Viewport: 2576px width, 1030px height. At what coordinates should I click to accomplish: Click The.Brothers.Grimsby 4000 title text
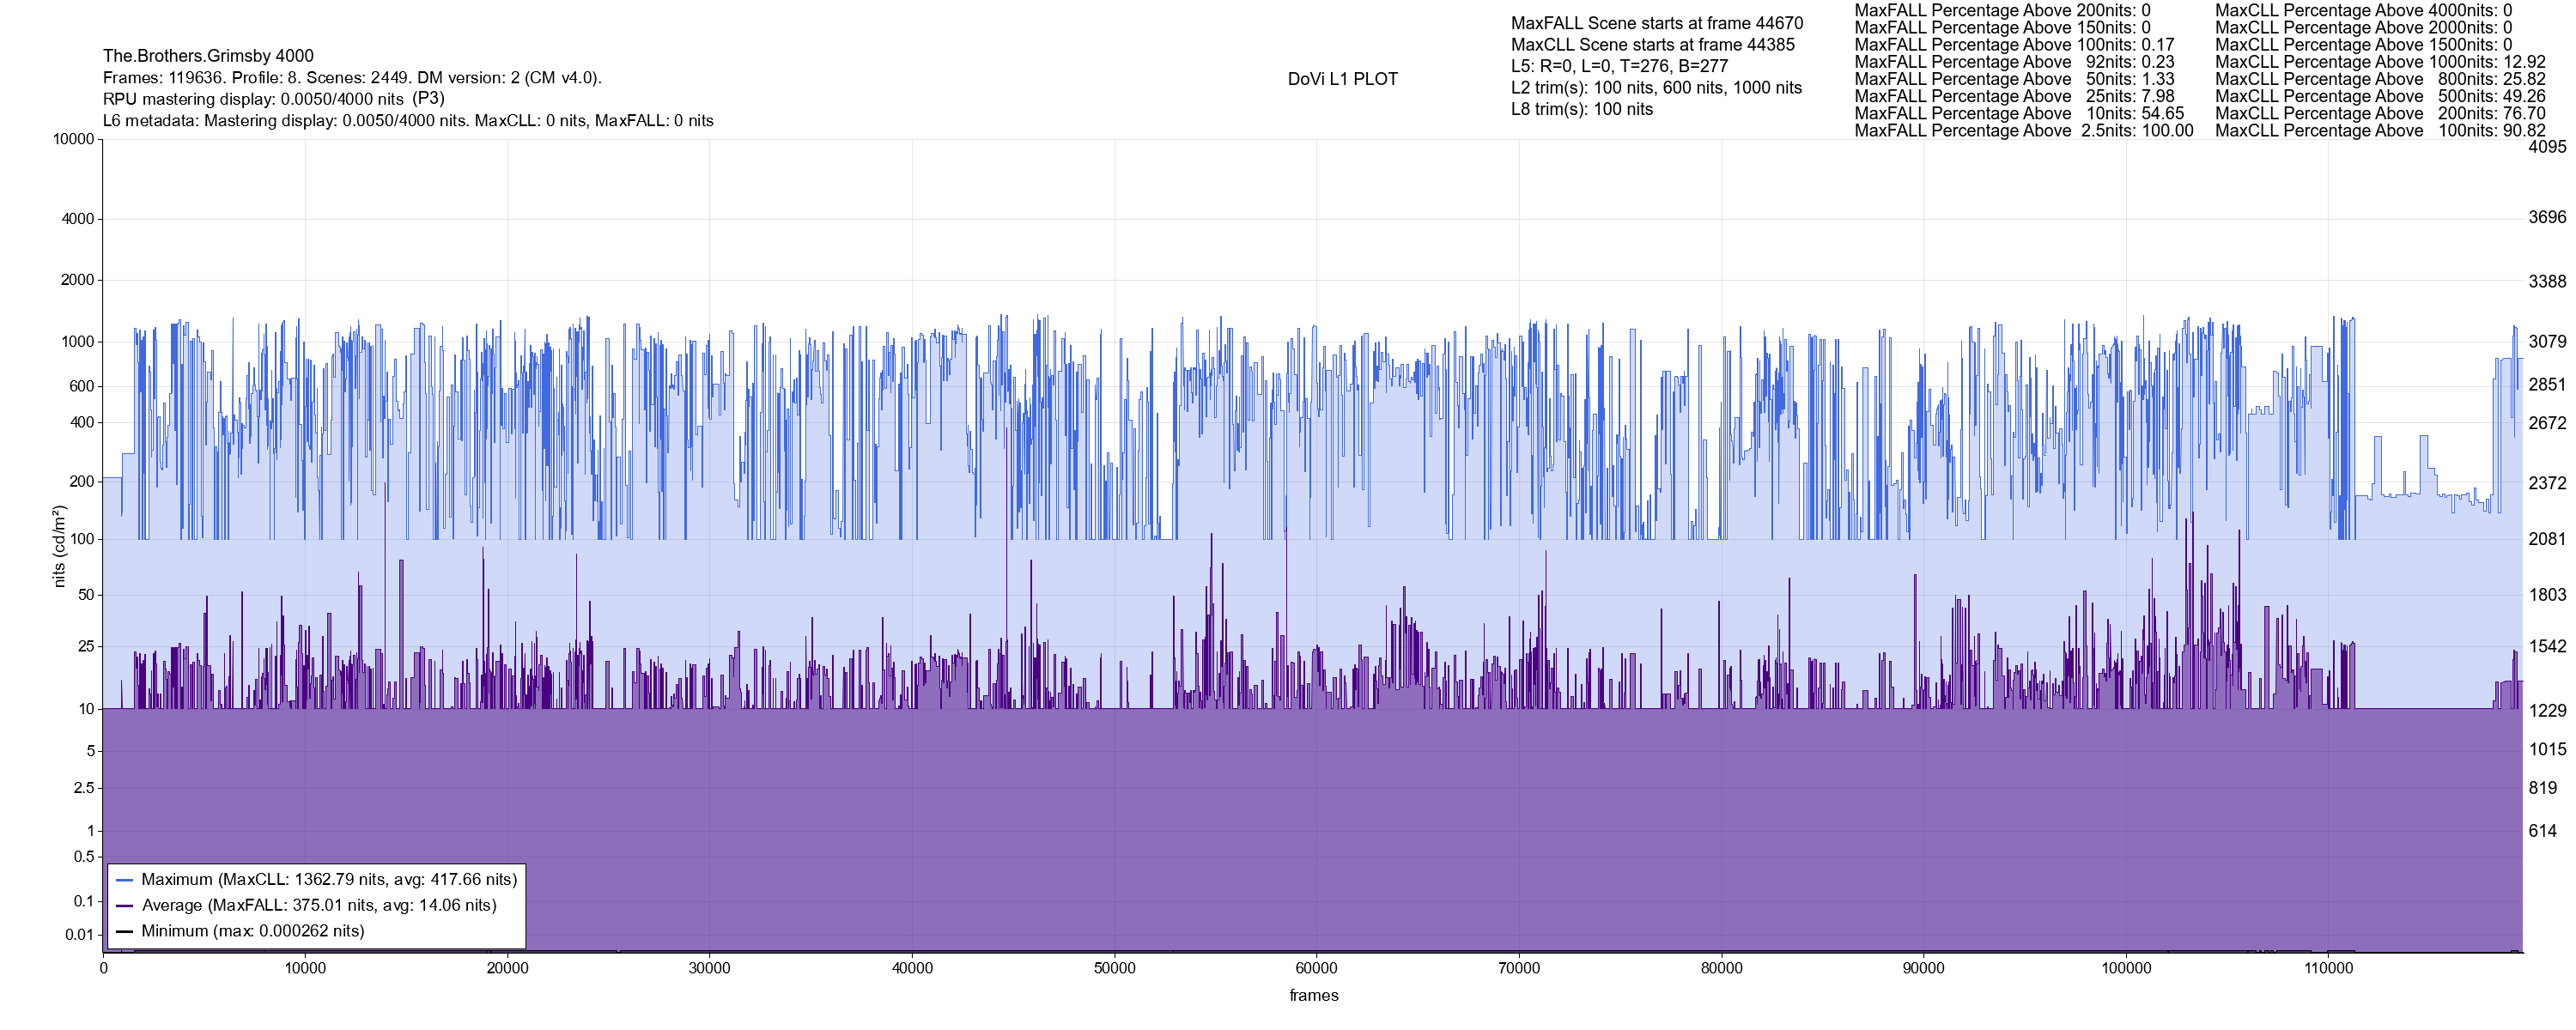pos(208,56)
